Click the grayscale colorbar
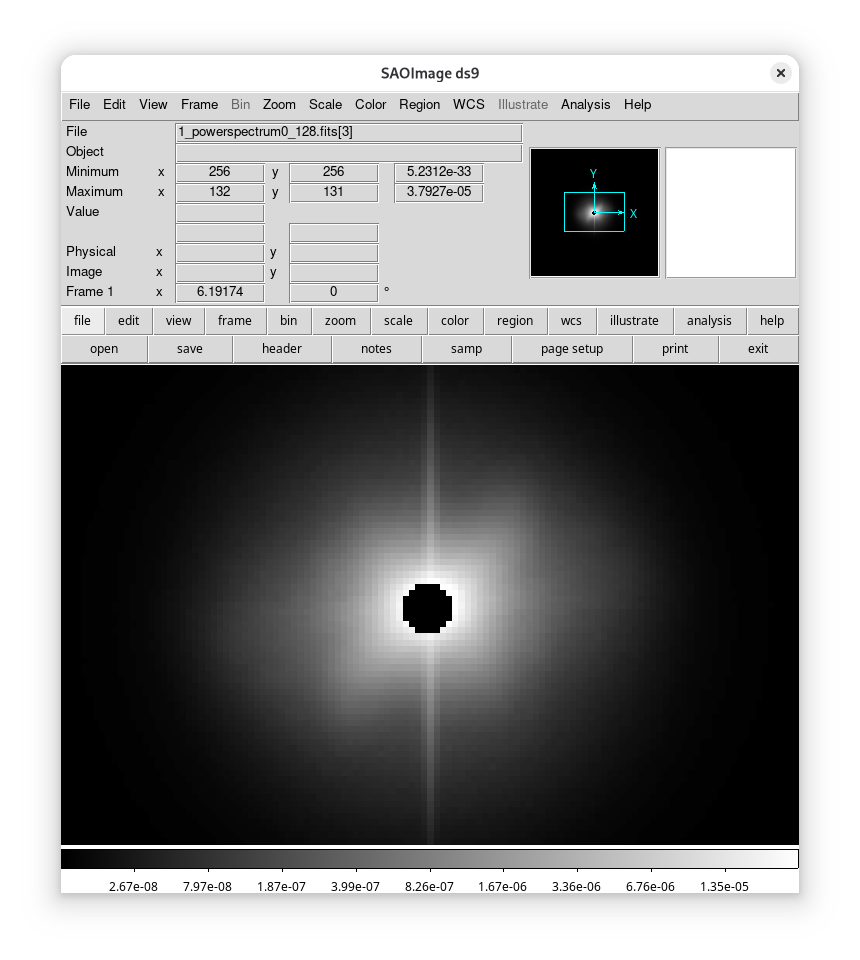The width and height of the screenshot is (860, 960). tap(429, 858)
